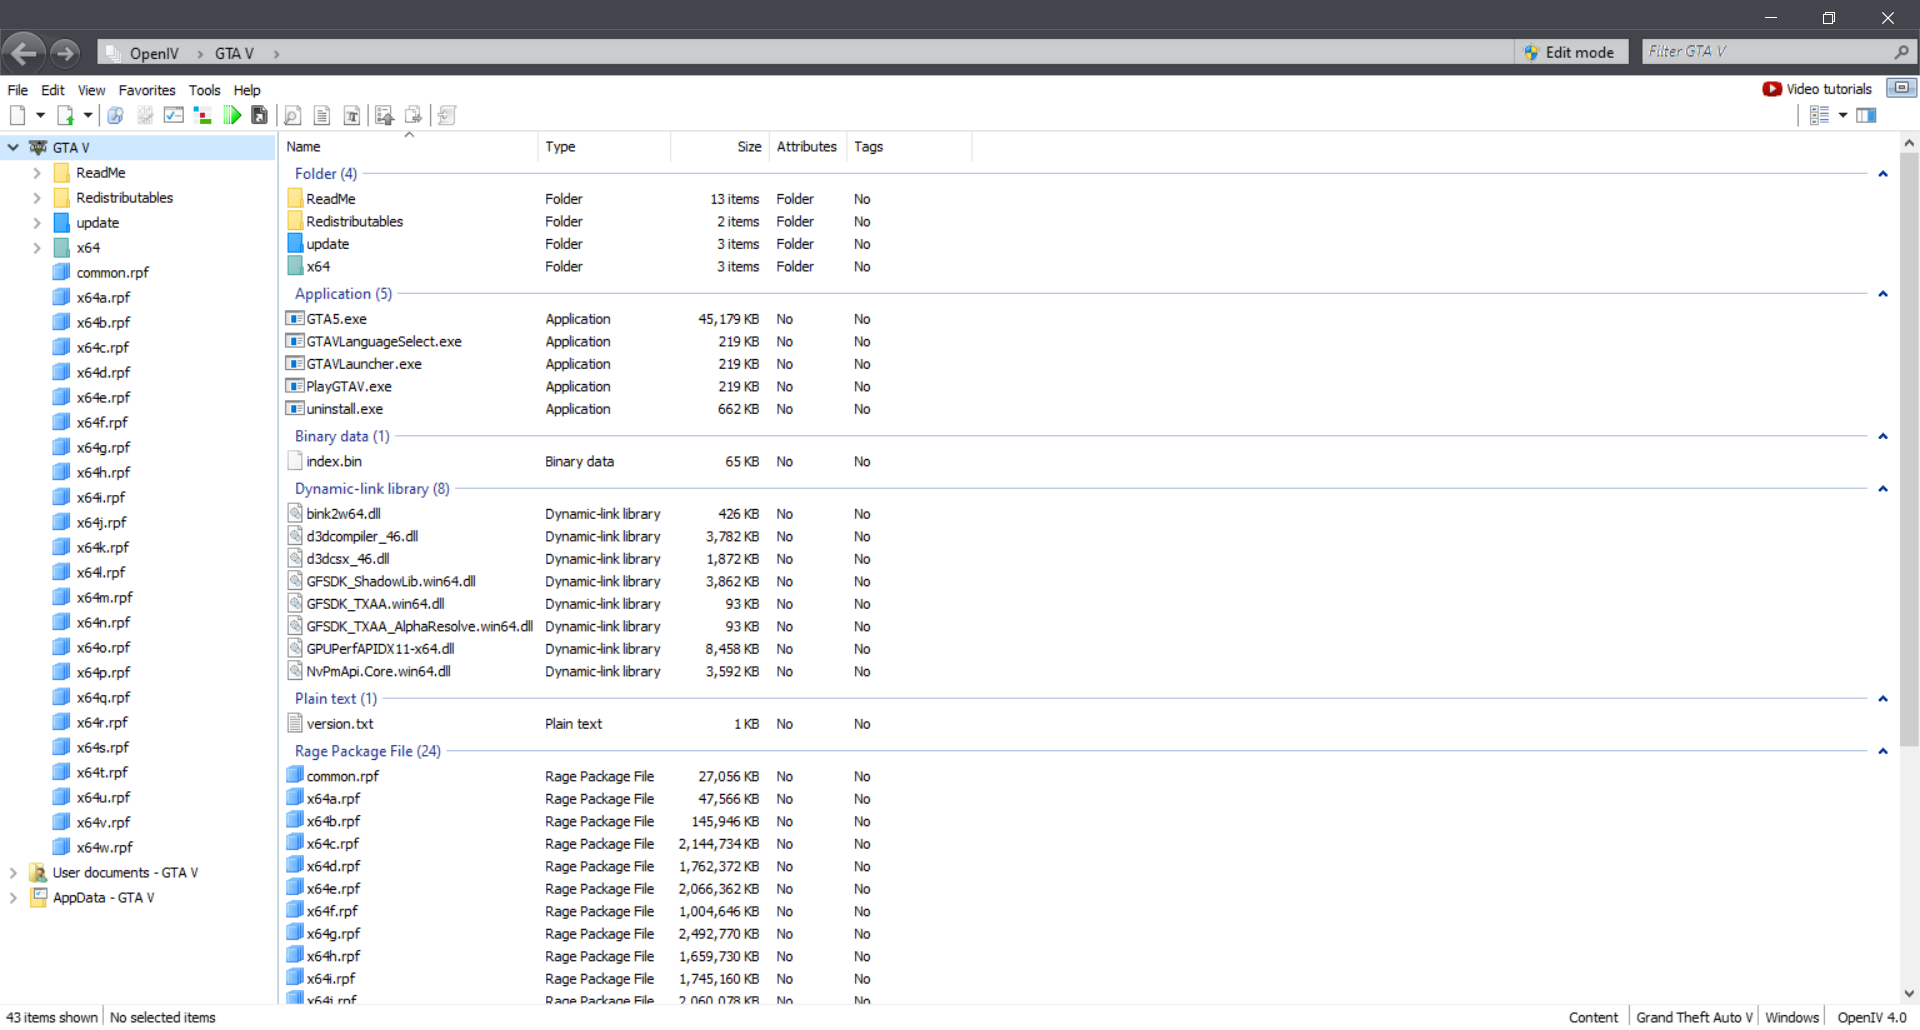Click the magnifier page preview icon
Screen dimensions: 1920x1030
[x=293, y=116]
